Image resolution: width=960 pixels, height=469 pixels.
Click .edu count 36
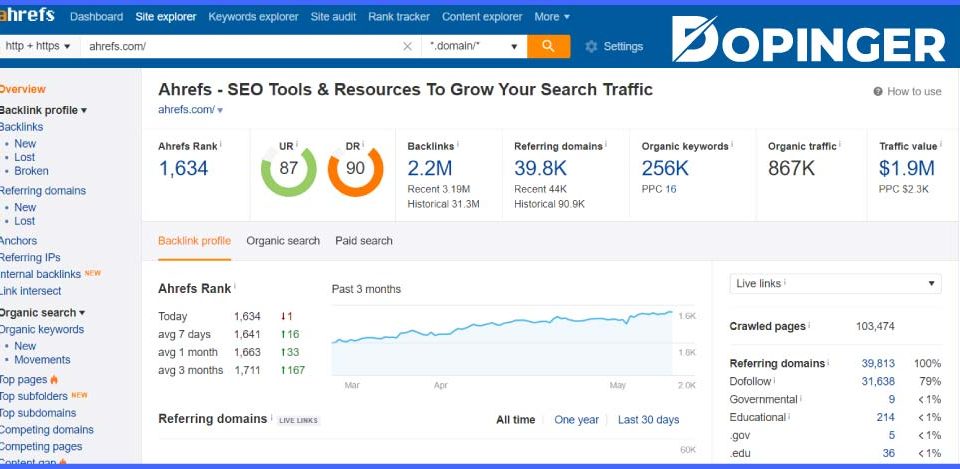point(889,454)
